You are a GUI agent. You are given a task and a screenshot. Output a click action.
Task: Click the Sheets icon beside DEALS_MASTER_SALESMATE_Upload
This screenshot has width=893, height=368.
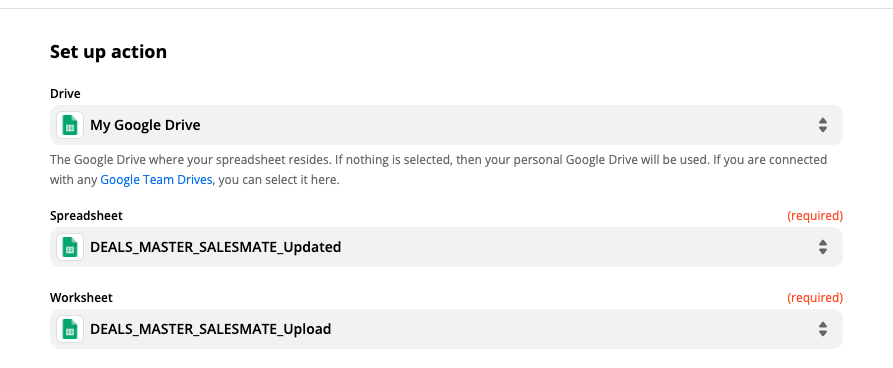pos(70,329)
